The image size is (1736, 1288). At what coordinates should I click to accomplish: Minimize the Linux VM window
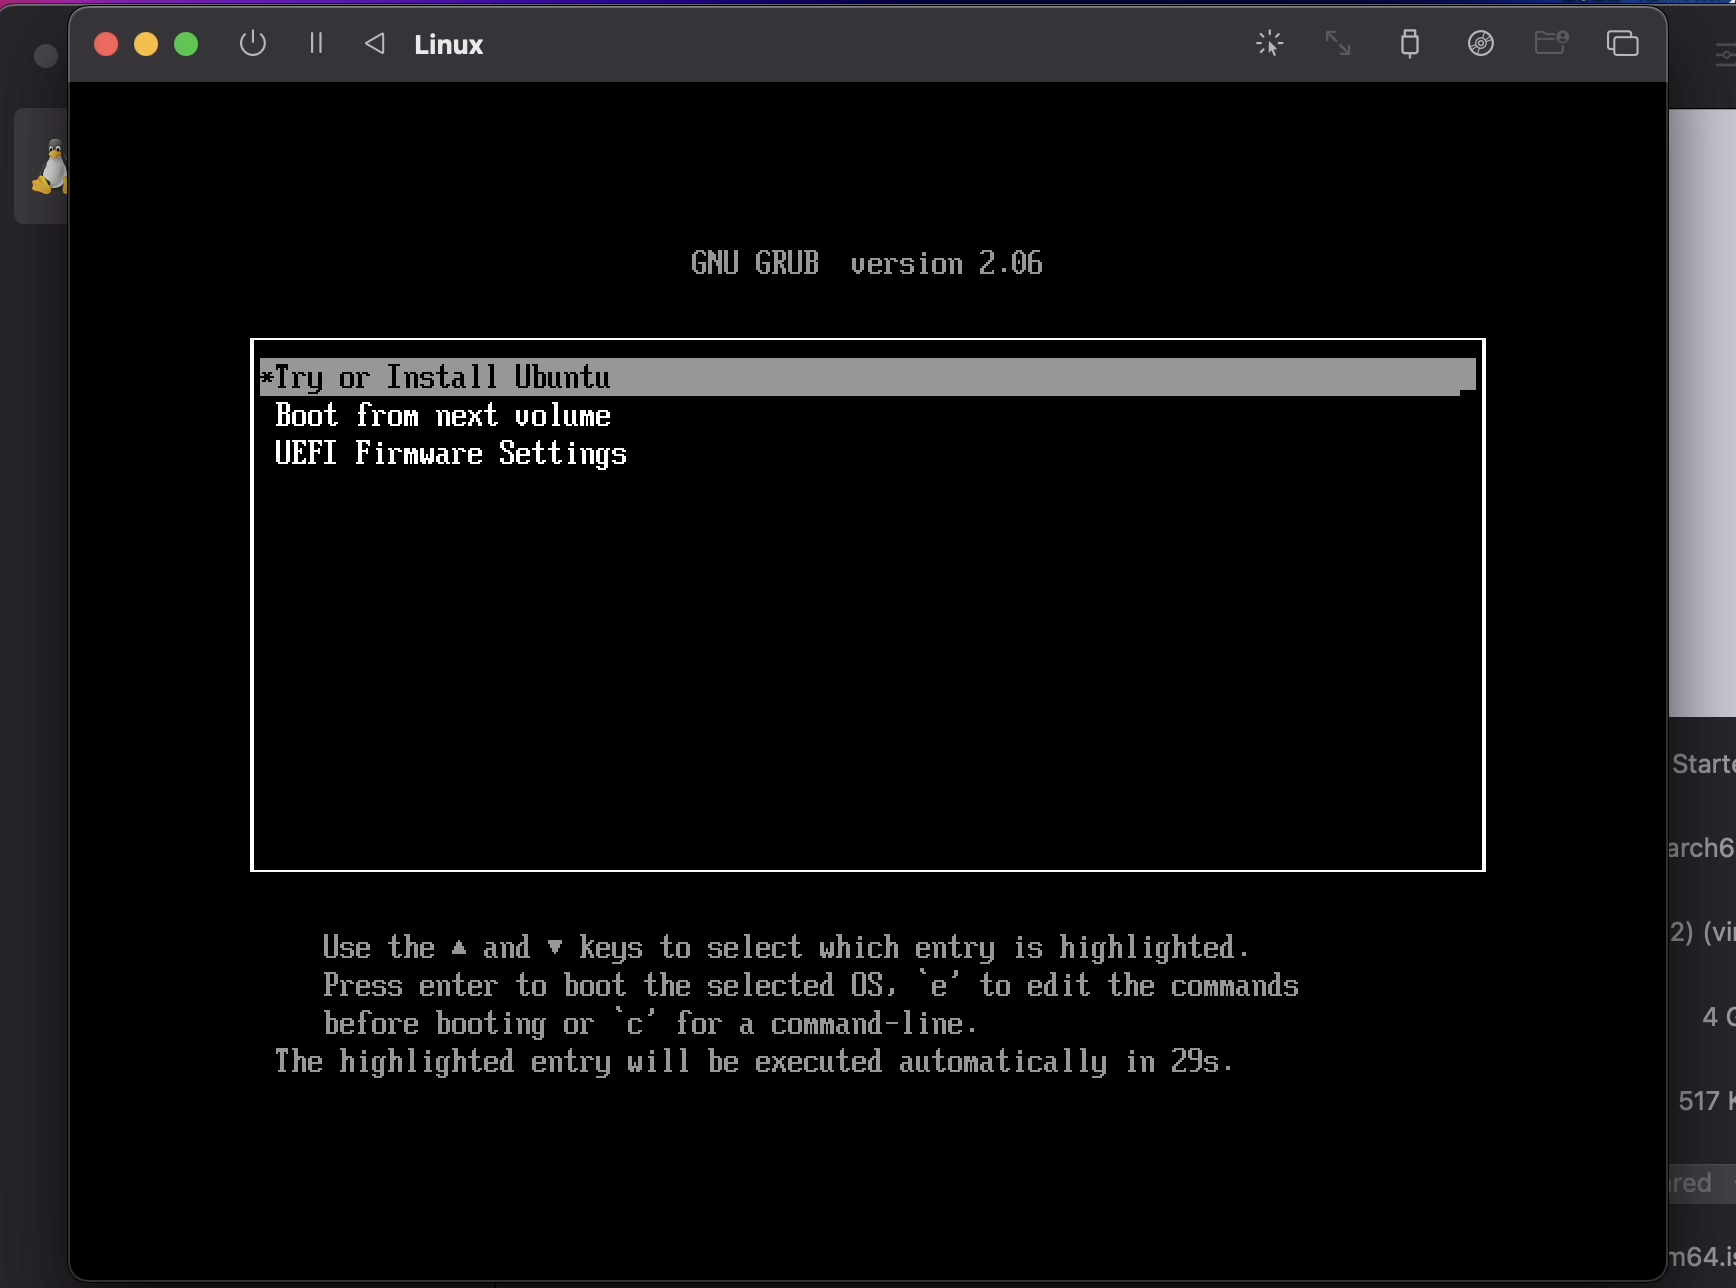click(146, 44)
